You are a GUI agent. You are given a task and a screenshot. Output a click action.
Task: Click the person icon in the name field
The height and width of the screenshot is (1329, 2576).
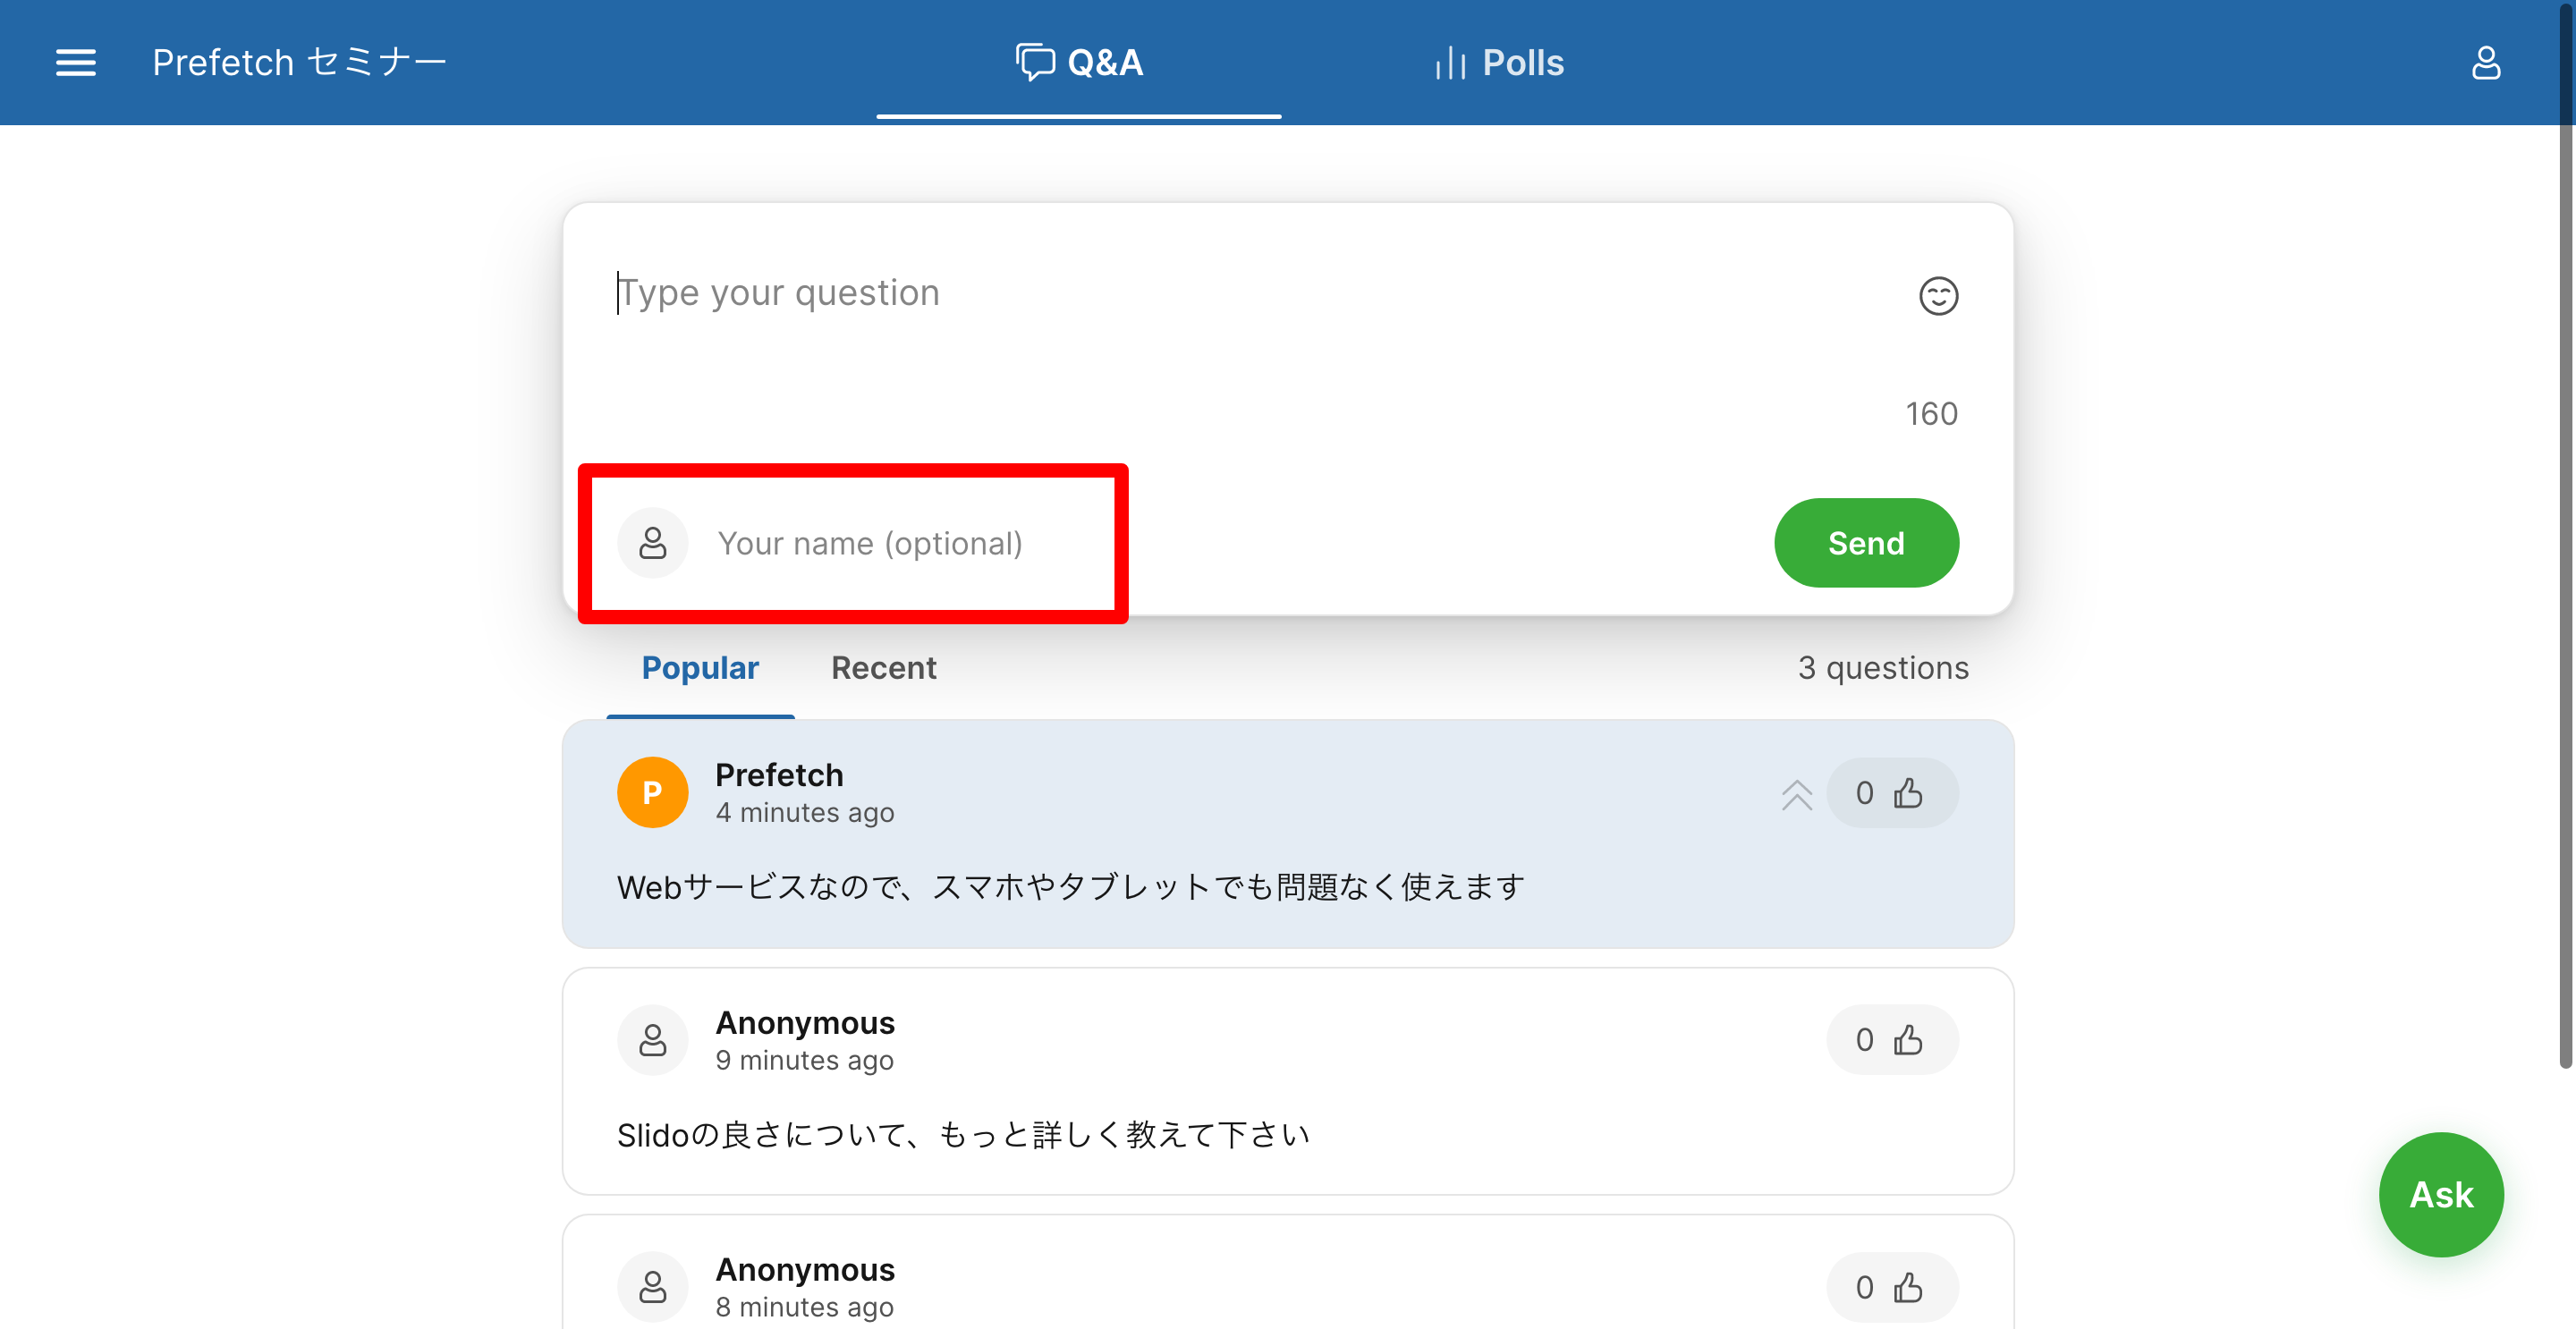(x=653, y=543)
